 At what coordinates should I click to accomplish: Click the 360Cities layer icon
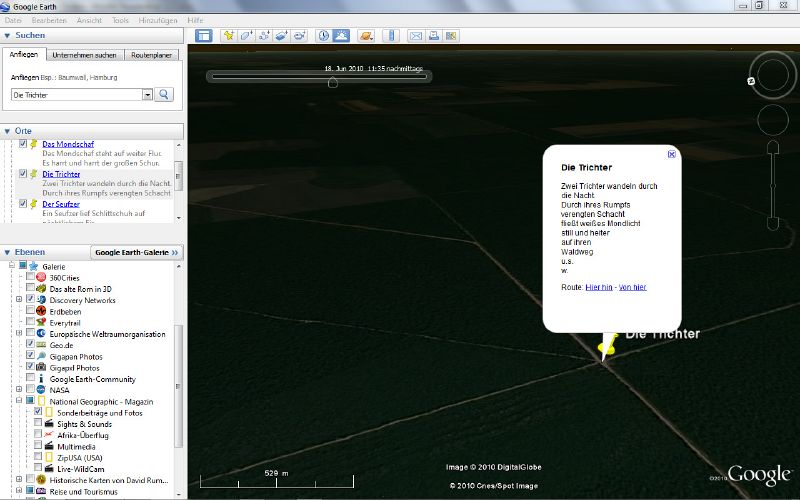click(x=41, y=278)
